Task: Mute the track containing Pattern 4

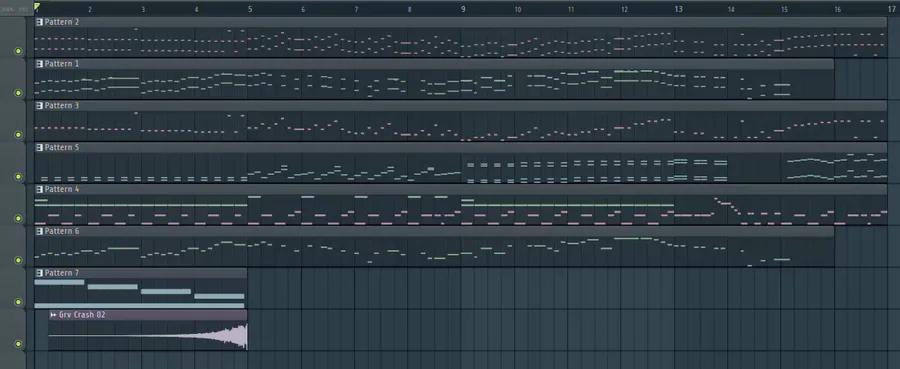Action: [18, 219]
